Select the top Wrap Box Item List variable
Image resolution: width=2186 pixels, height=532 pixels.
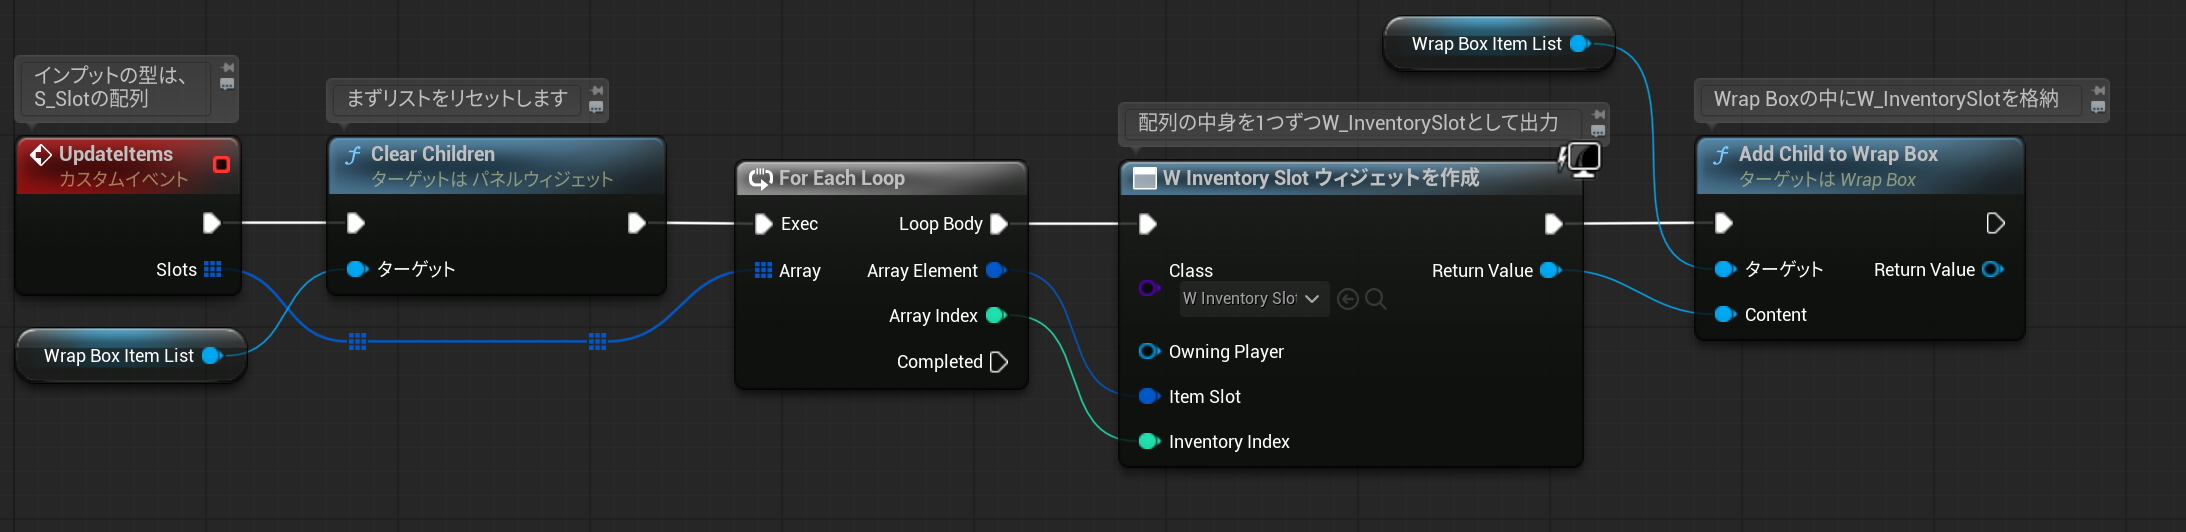click(x=1486, y=44)
